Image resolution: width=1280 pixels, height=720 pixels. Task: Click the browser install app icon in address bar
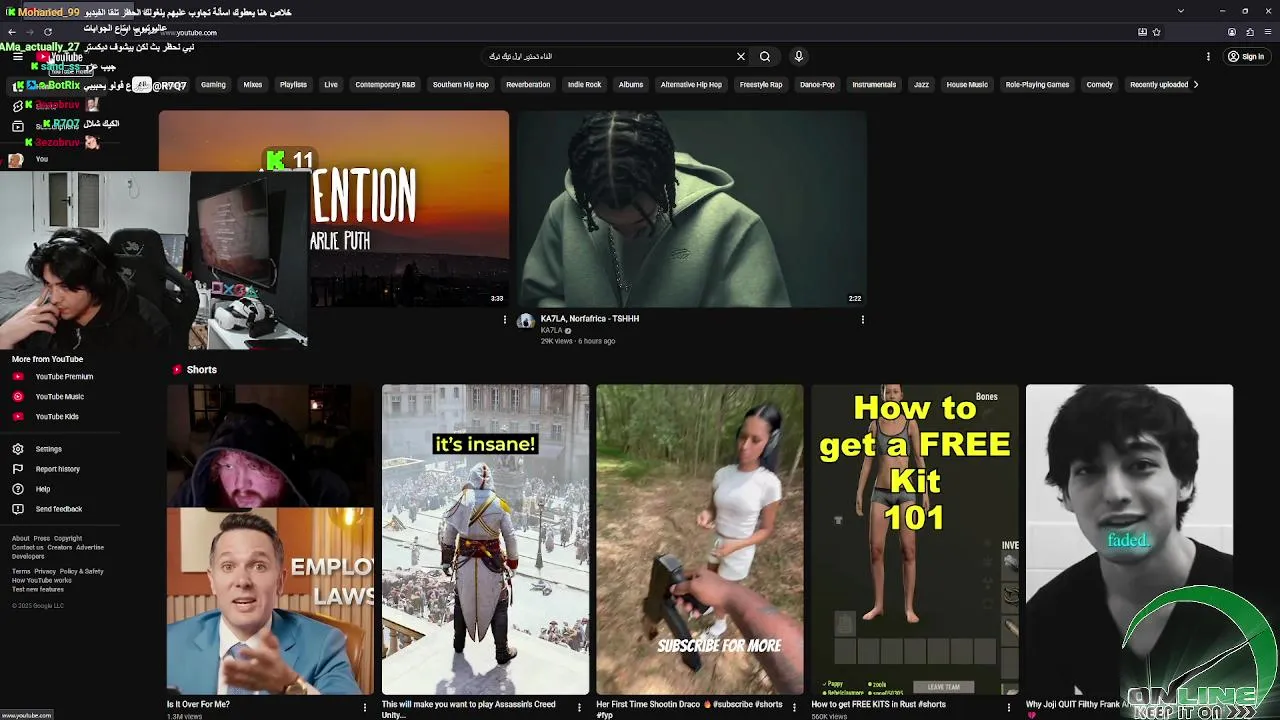(1142, 32)
